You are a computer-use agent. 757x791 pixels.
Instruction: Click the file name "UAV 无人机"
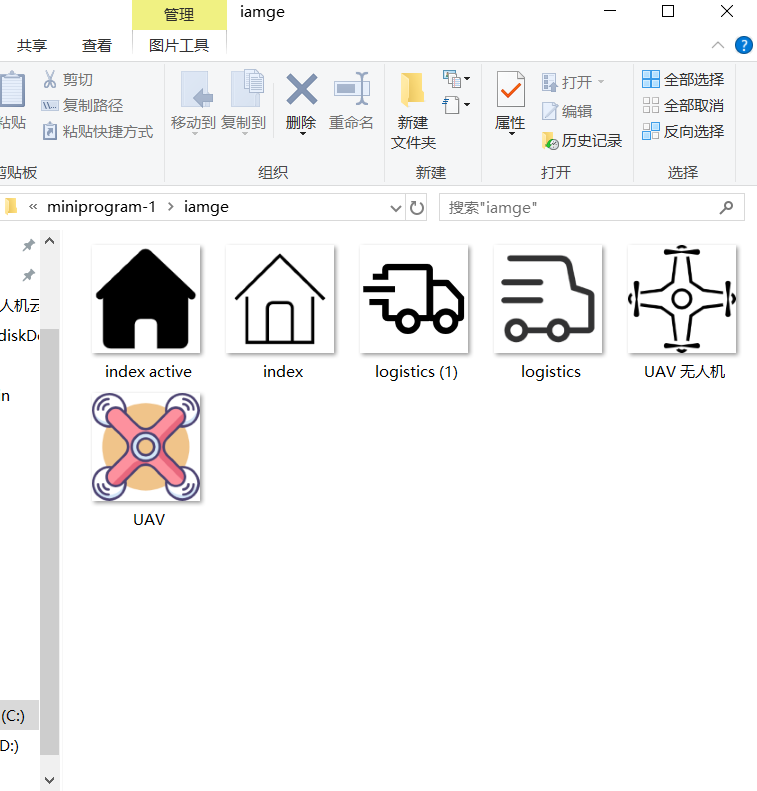pos(684,372)
